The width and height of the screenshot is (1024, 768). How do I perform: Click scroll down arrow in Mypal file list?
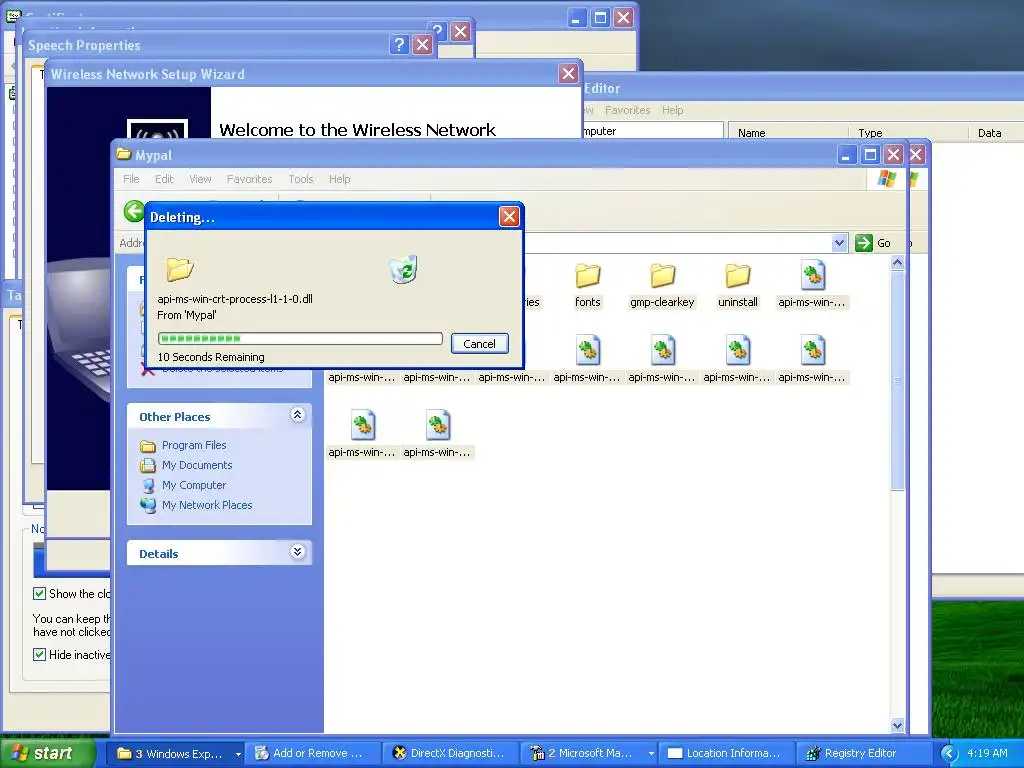coord(897,725)
